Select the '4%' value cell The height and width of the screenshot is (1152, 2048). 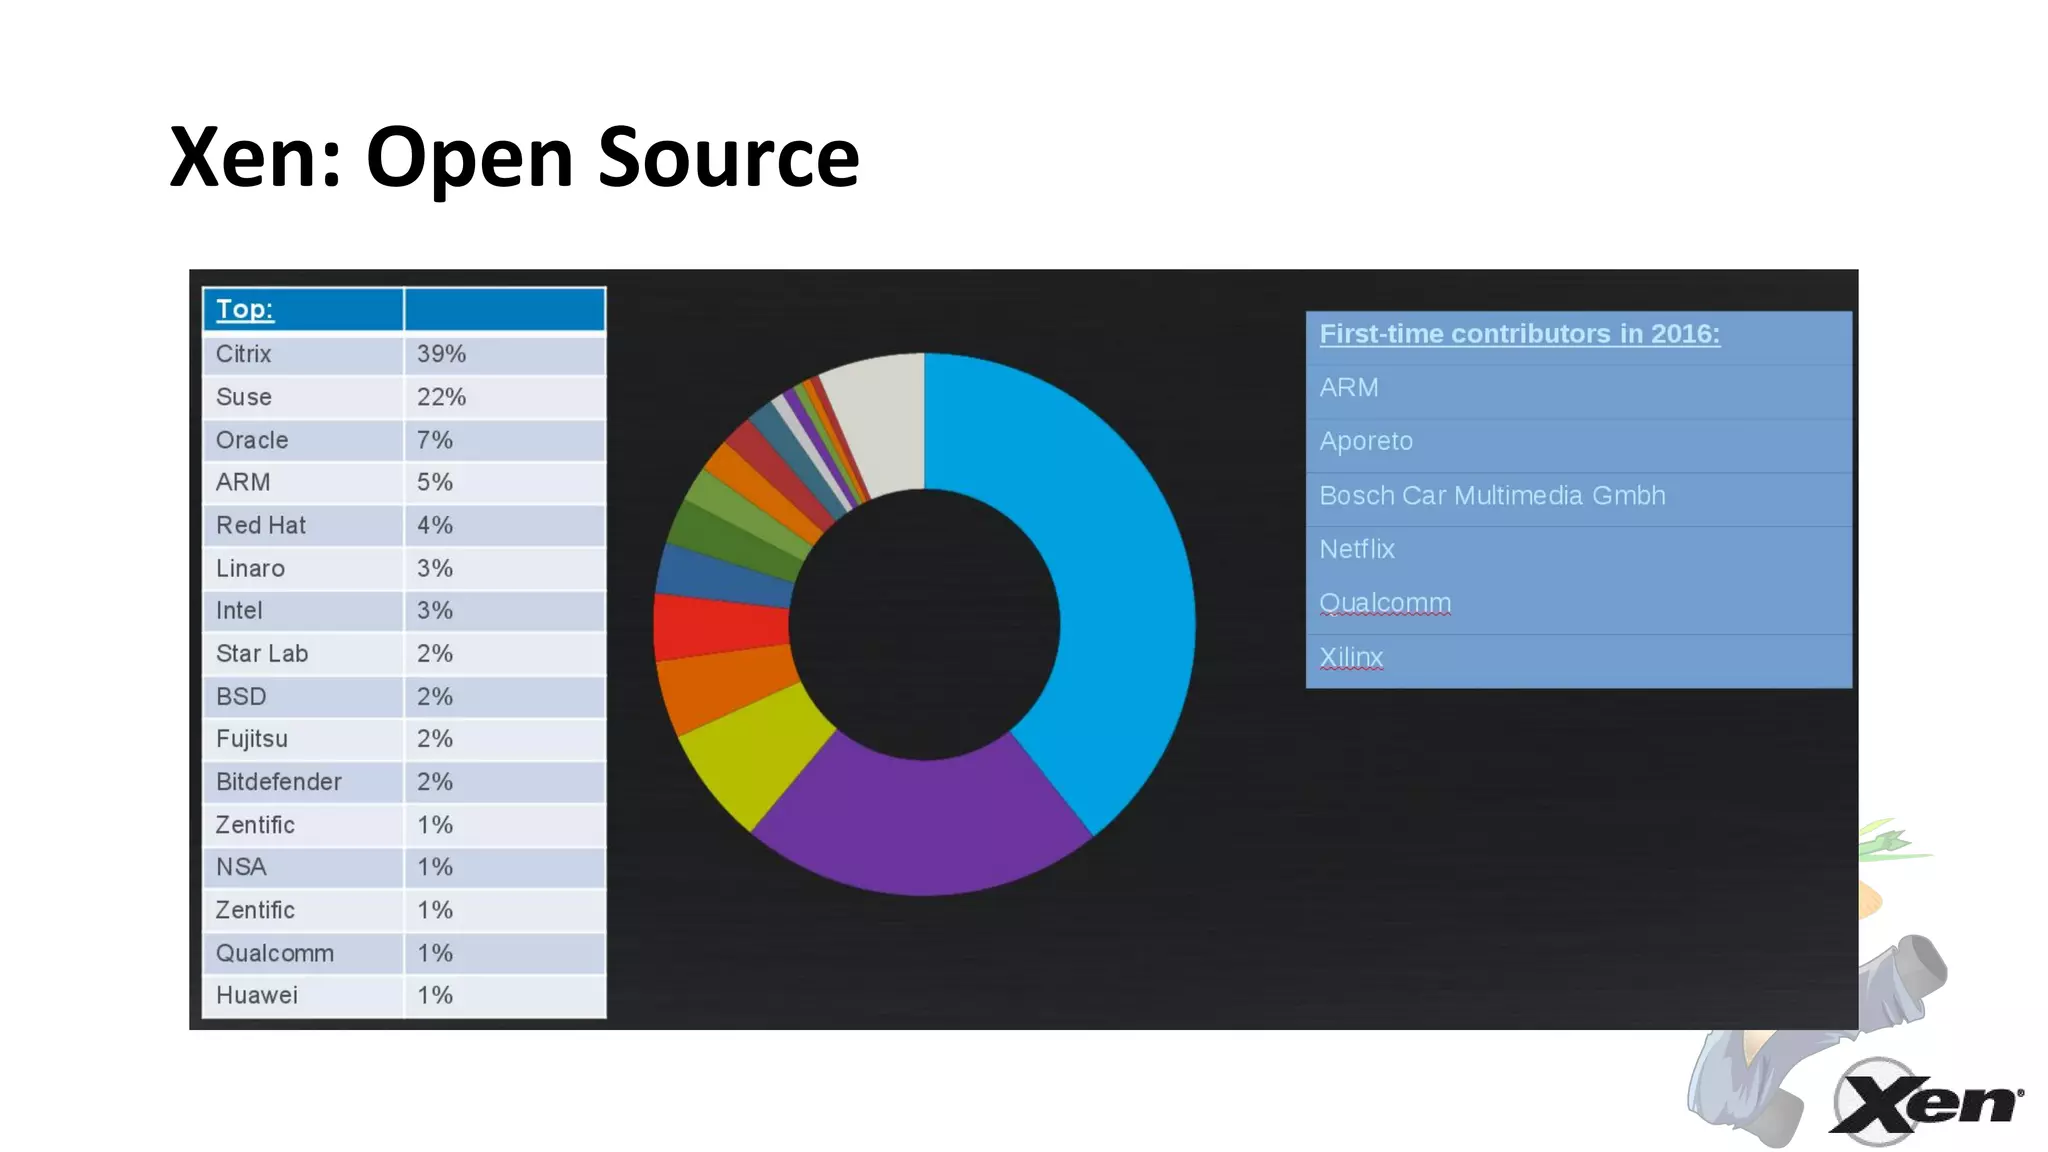505,525
